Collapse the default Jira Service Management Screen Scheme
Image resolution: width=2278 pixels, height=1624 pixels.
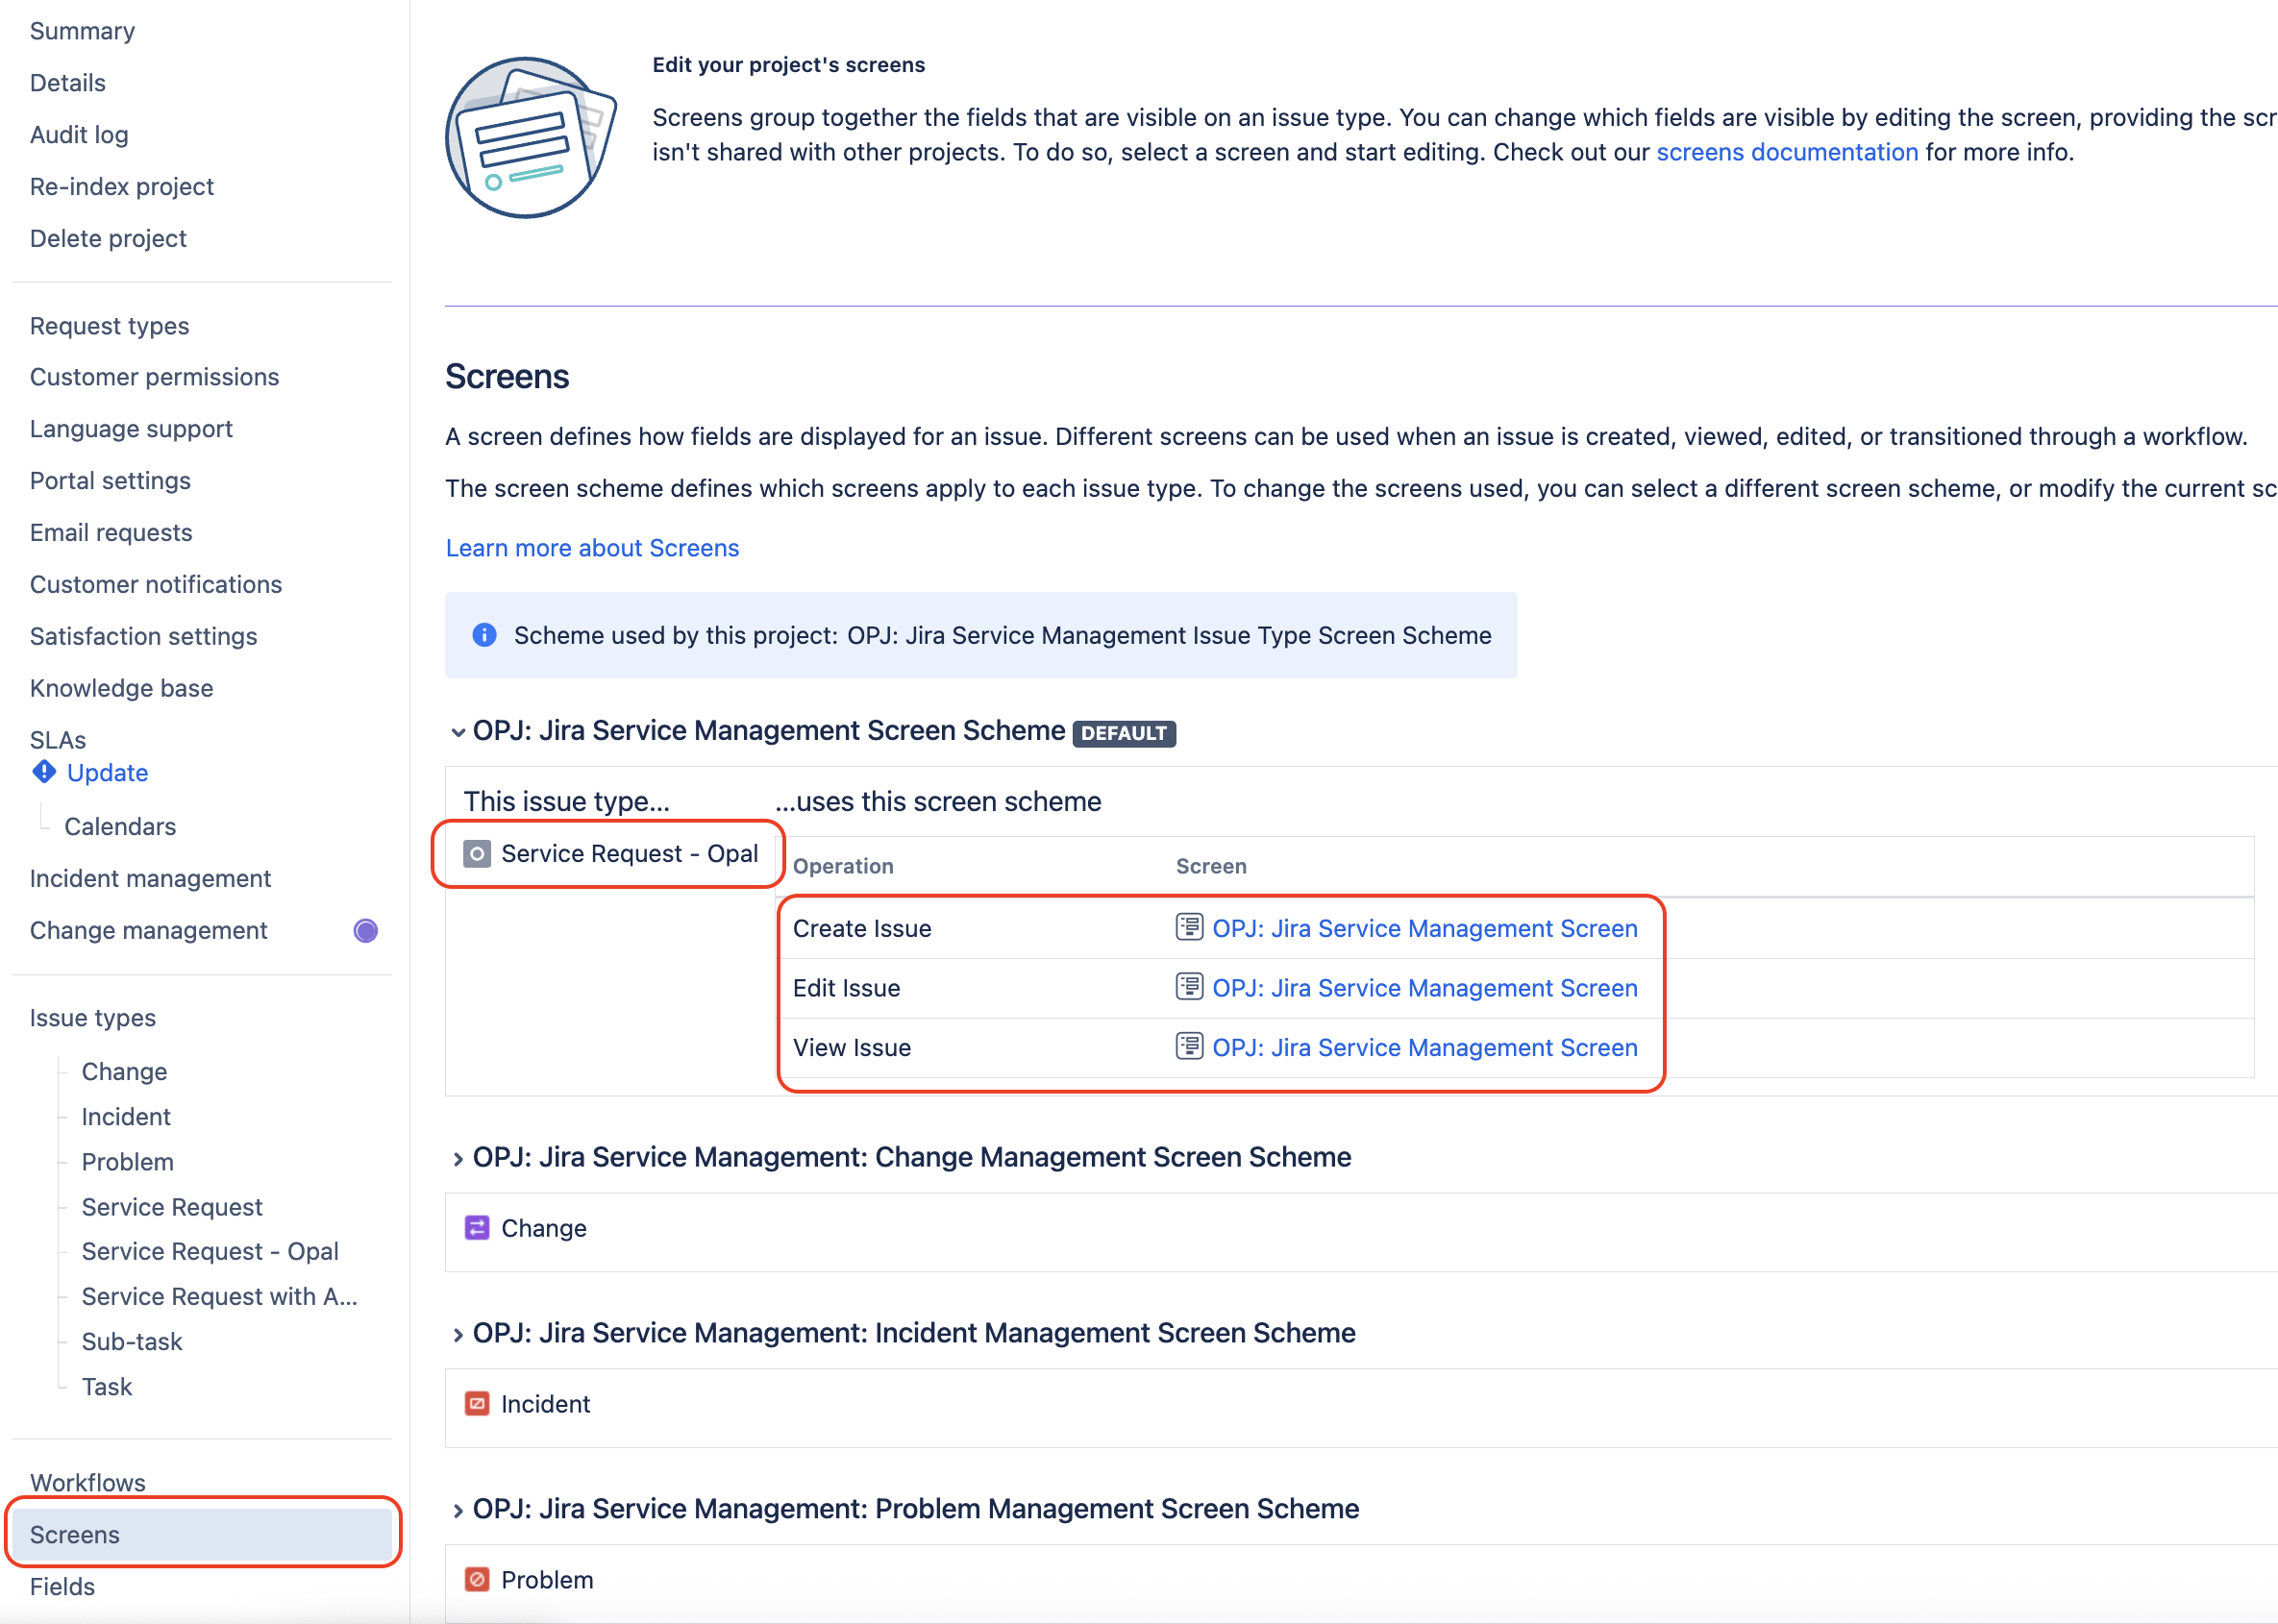coord(458,732)
